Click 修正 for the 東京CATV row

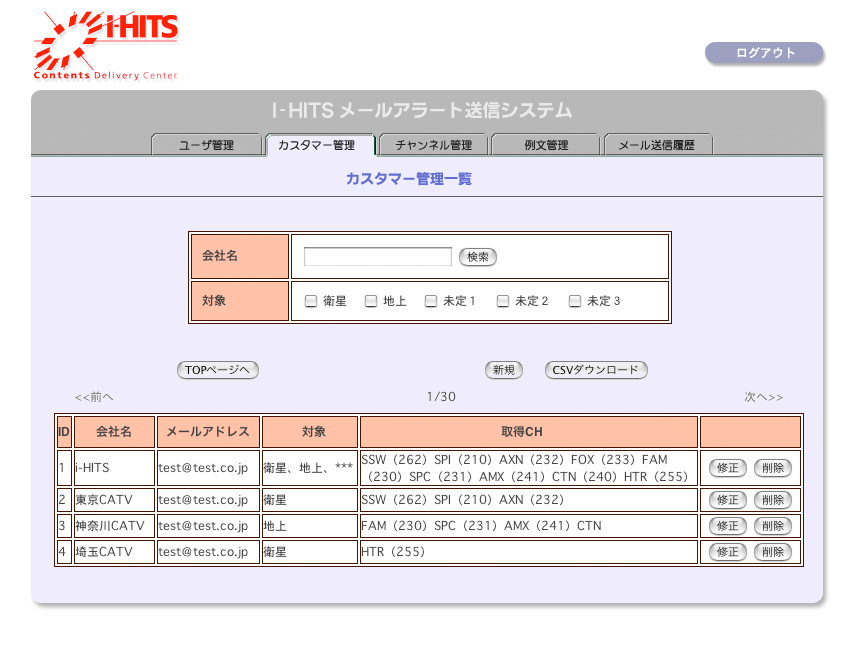tap(727, 500)
